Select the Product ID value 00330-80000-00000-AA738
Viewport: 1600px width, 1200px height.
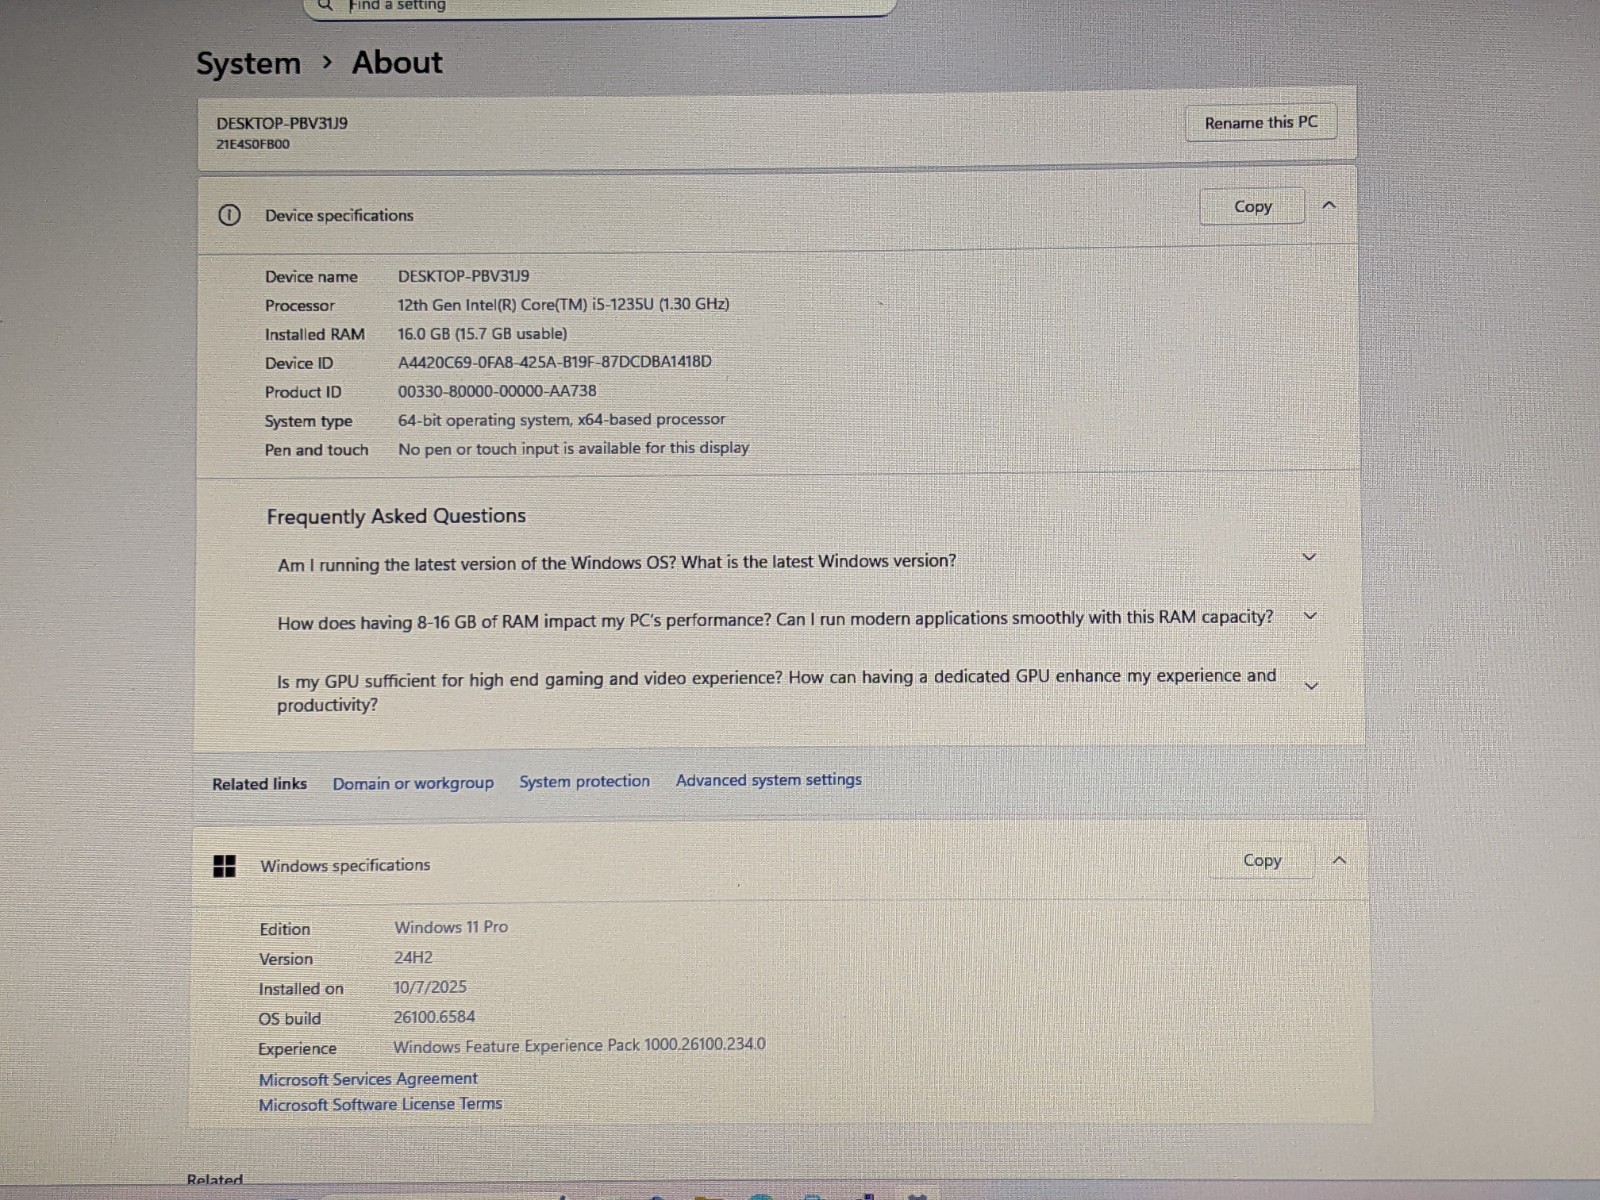click(x=497, y=391)
